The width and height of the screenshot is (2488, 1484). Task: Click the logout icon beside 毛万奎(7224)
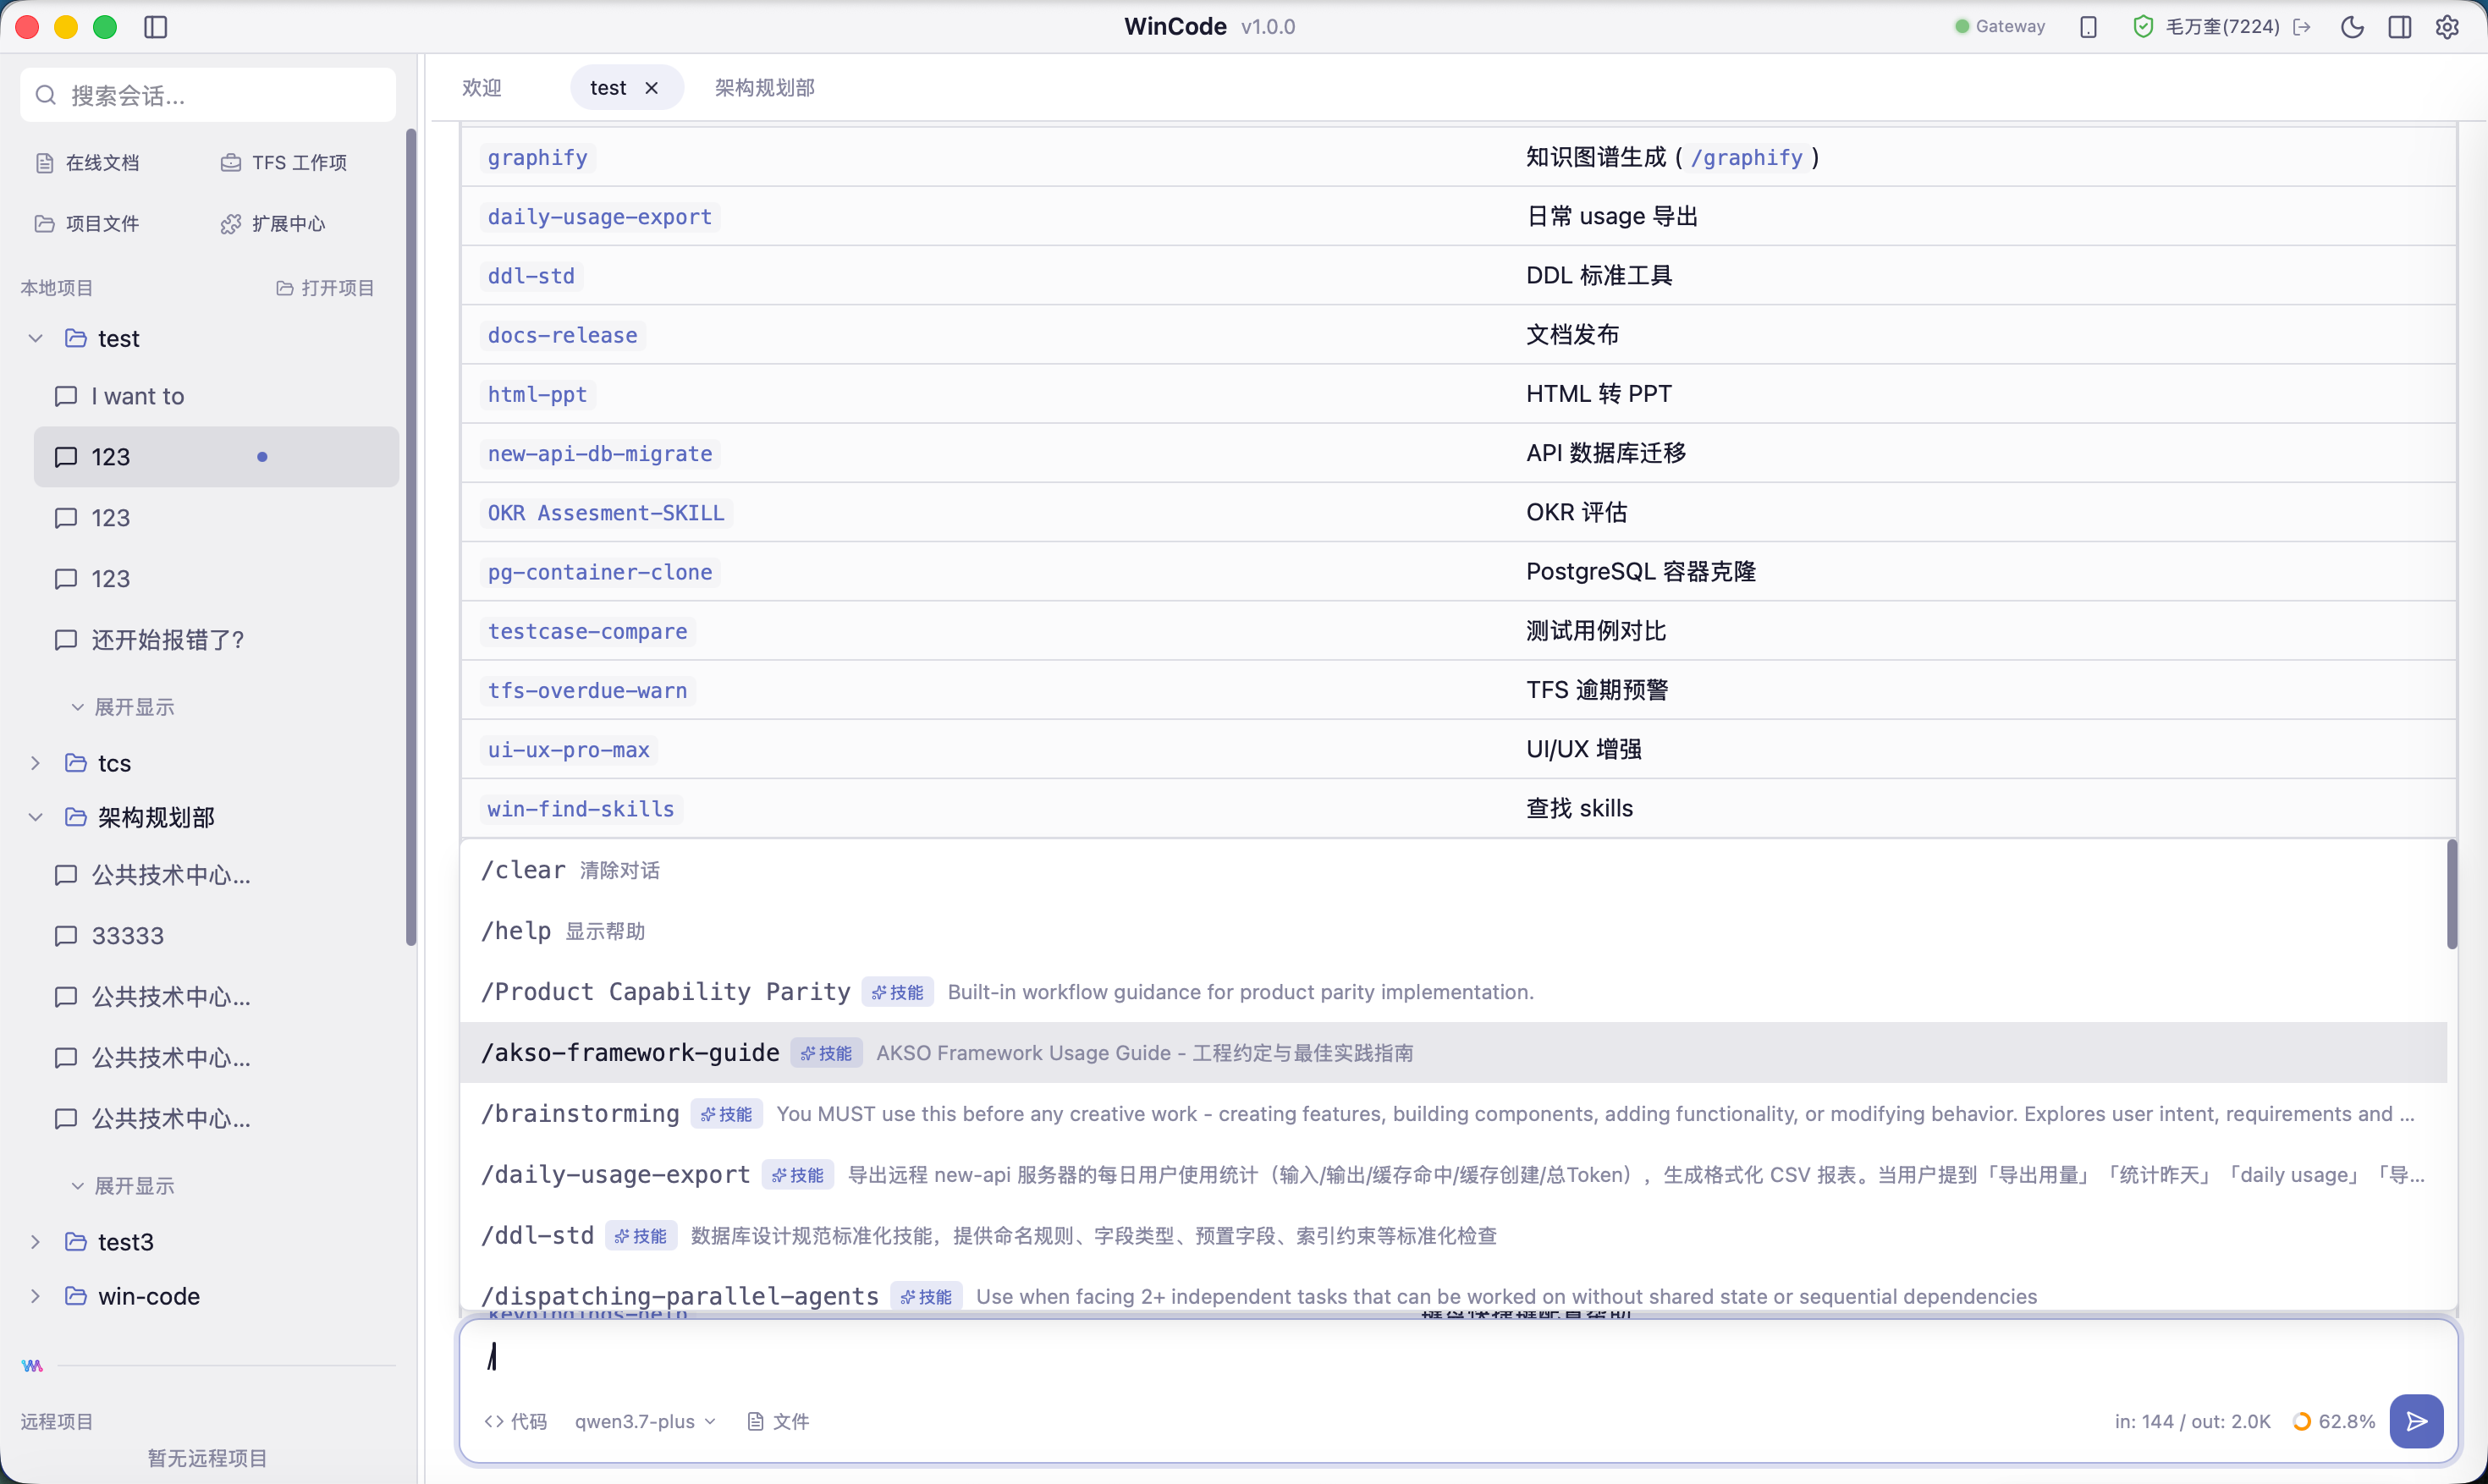(2302, 27)
